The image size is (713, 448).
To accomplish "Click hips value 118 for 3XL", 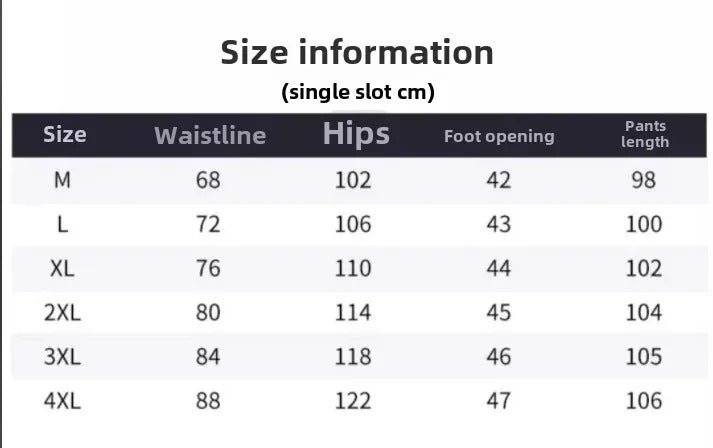I will coord(353,357).
